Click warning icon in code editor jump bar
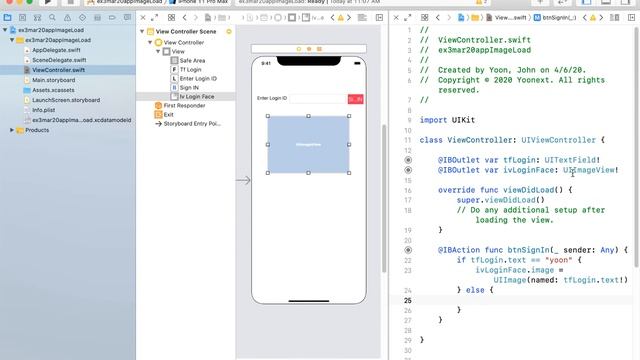The width and height of the screenshot is (640, 360). coord(593,18)
